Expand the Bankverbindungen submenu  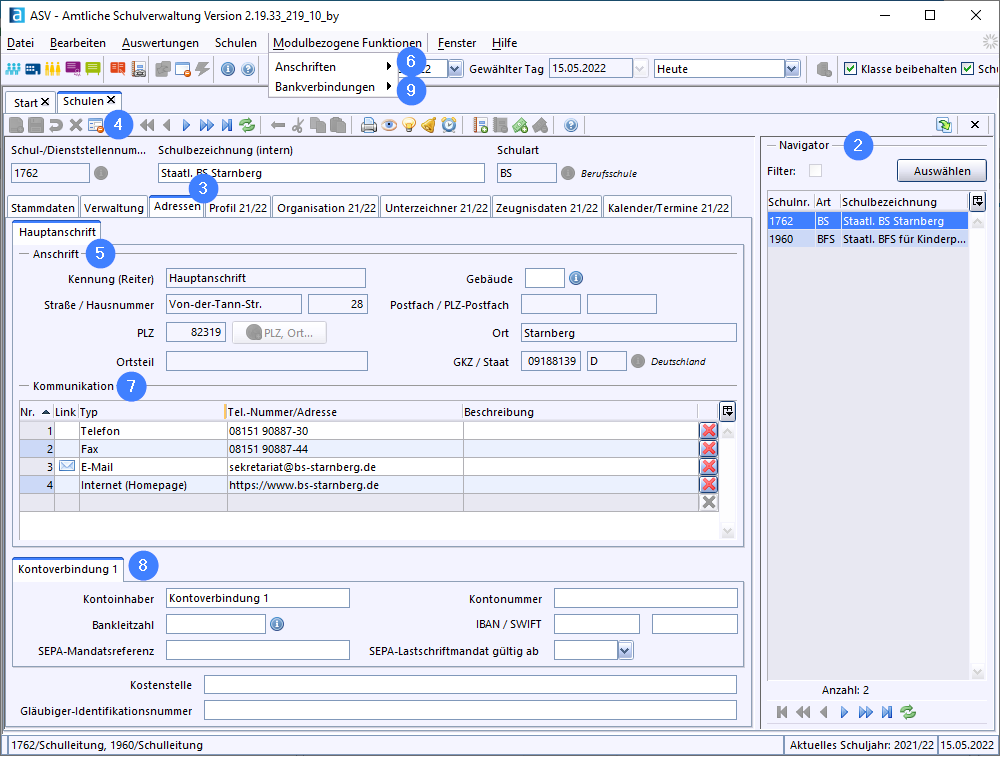point(334,87)
